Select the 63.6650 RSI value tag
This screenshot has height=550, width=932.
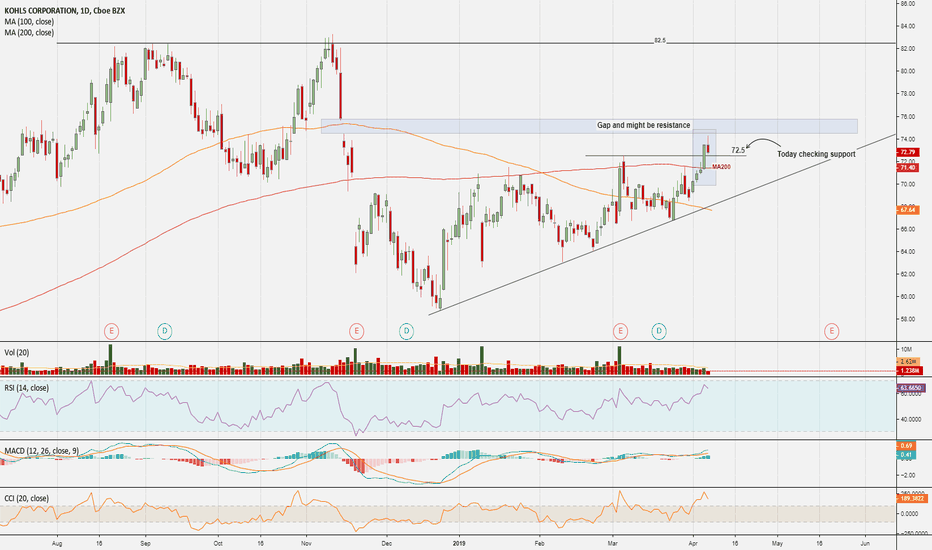(911, 388)
